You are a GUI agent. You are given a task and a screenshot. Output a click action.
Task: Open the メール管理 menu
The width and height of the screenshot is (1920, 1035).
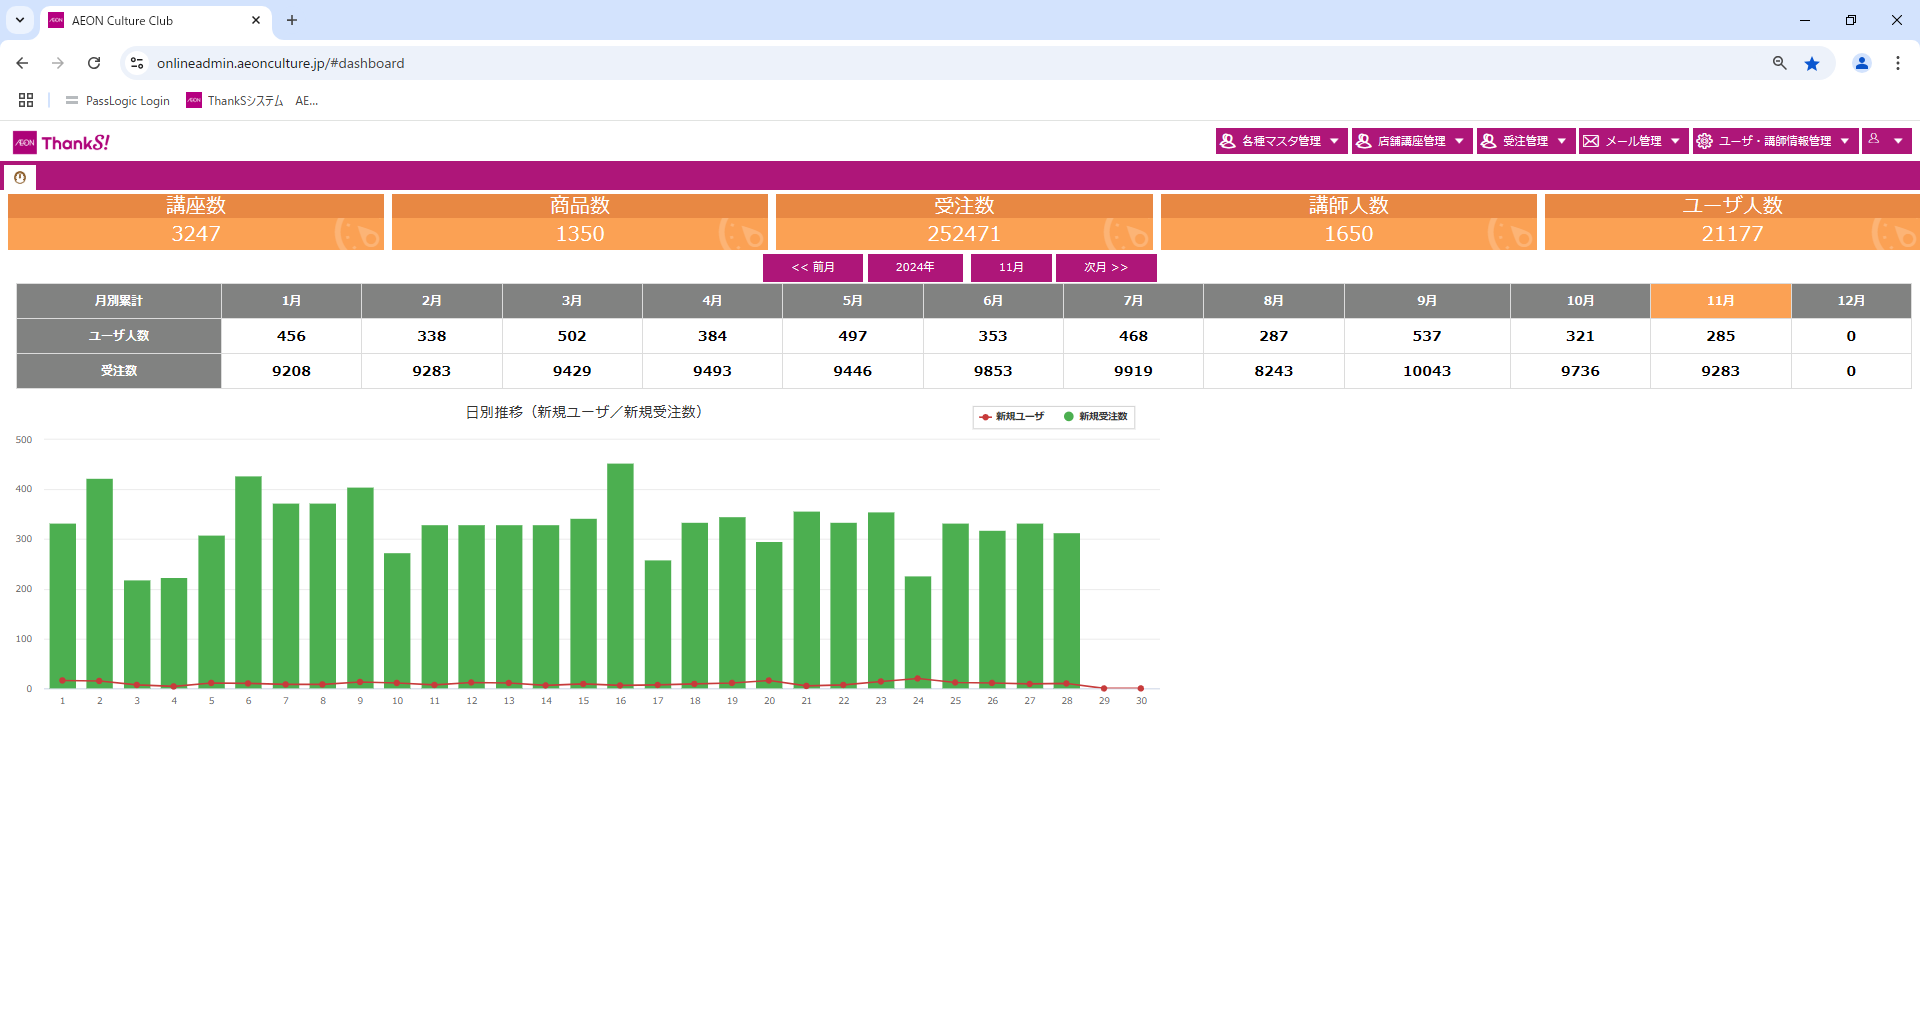[1633, 141]
